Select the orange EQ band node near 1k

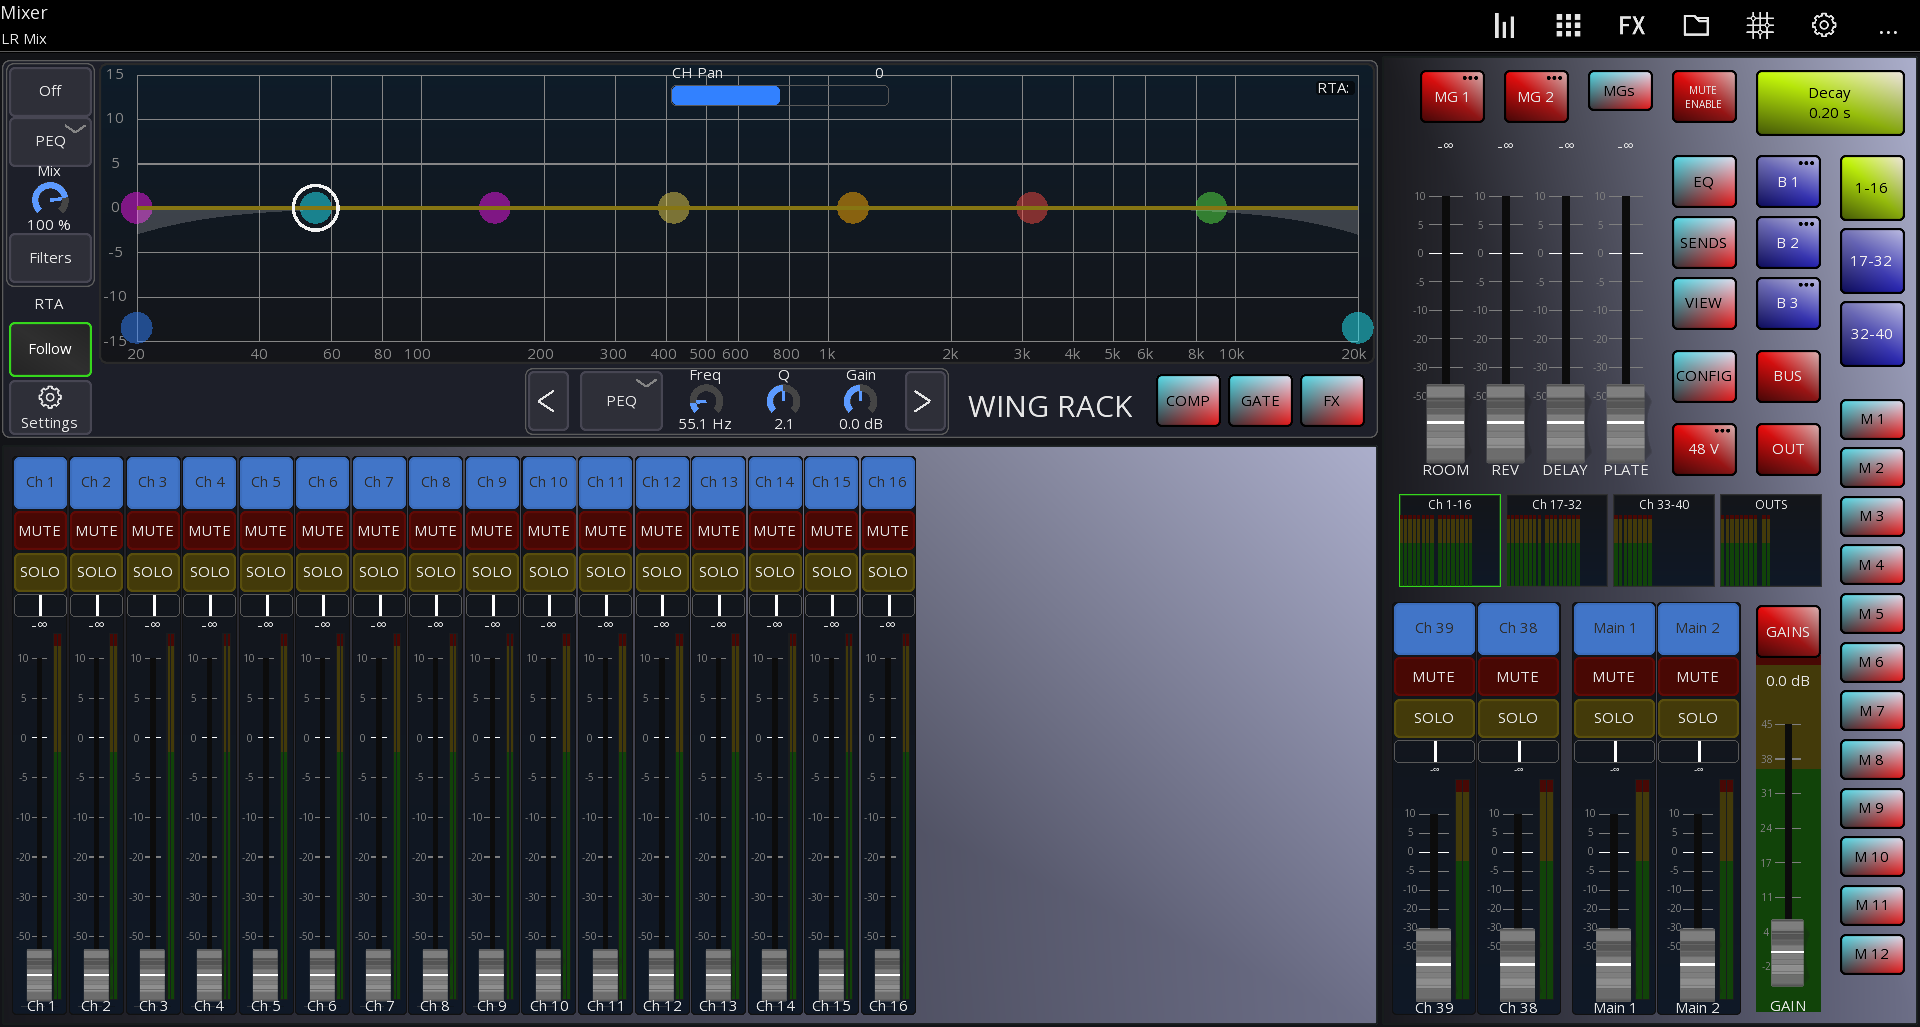[x=852, y=208]
